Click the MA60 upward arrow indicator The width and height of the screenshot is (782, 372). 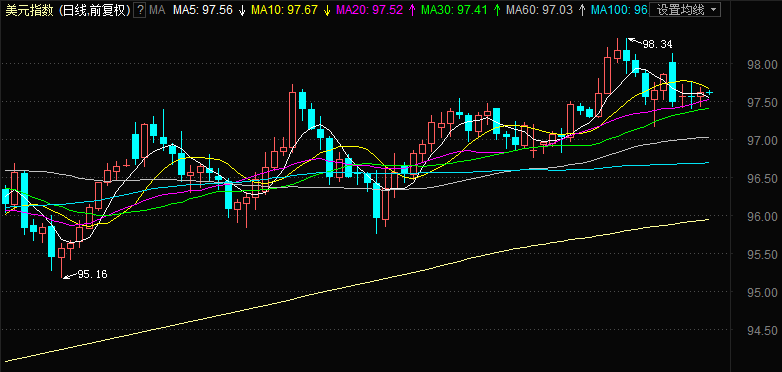tap(582, 10)
